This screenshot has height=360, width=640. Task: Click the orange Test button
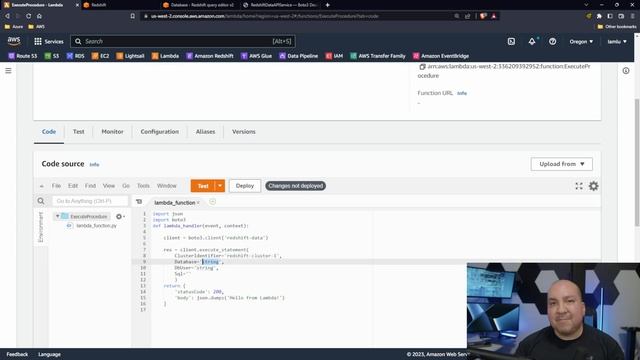coord(203,186)
